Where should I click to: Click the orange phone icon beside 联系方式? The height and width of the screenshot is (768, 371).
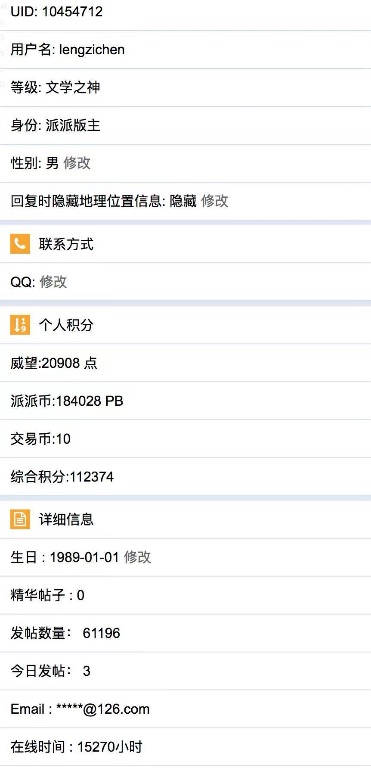[x=20, y=244]
